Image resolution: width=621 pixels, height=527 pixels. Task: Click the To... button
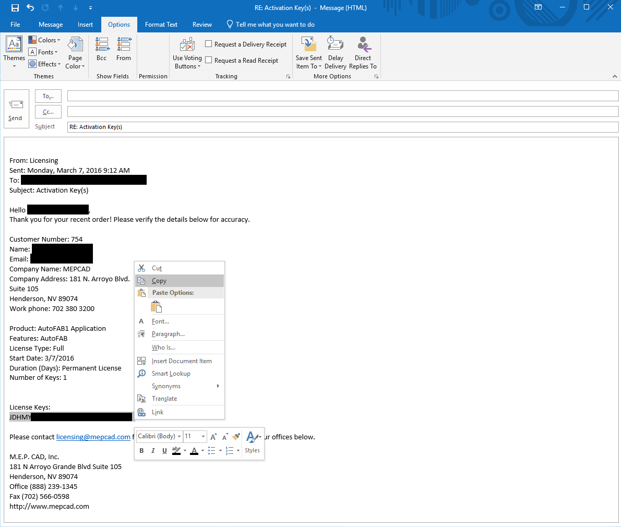48,96
